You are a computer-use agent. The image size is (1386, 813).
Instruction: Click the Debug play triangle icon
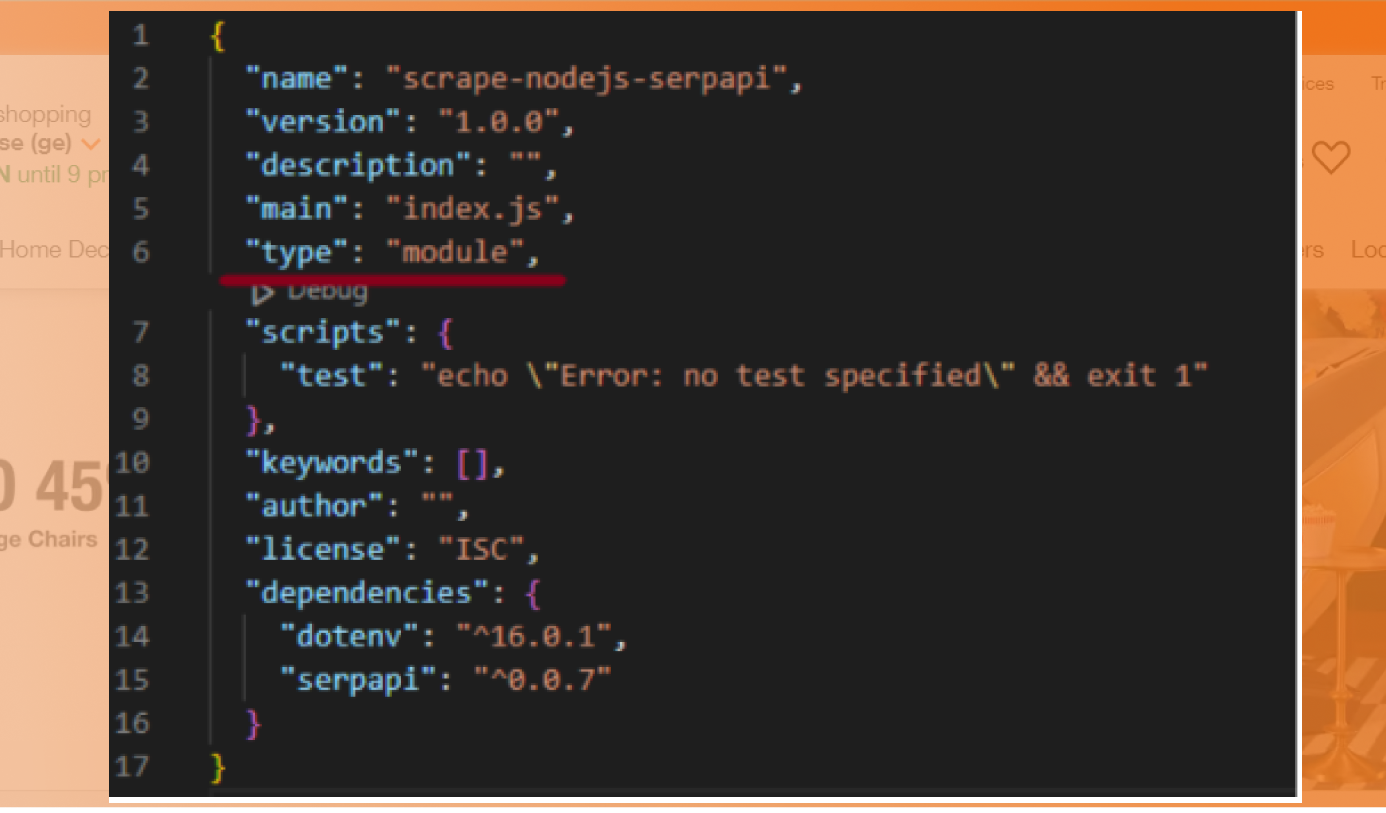(x=264, y=291)
